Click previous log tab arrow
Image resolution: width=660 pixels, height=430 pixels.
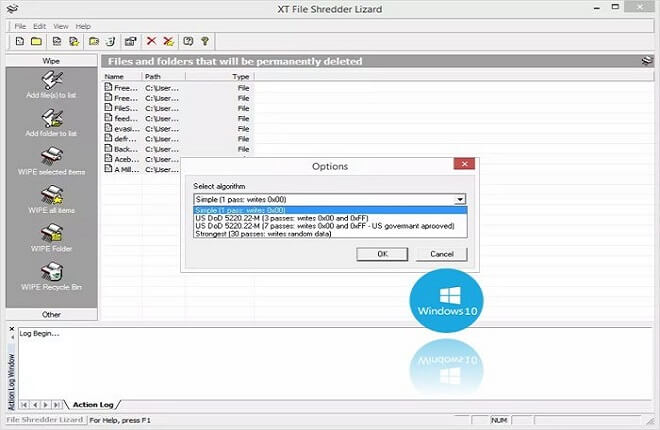click(35, 405)
